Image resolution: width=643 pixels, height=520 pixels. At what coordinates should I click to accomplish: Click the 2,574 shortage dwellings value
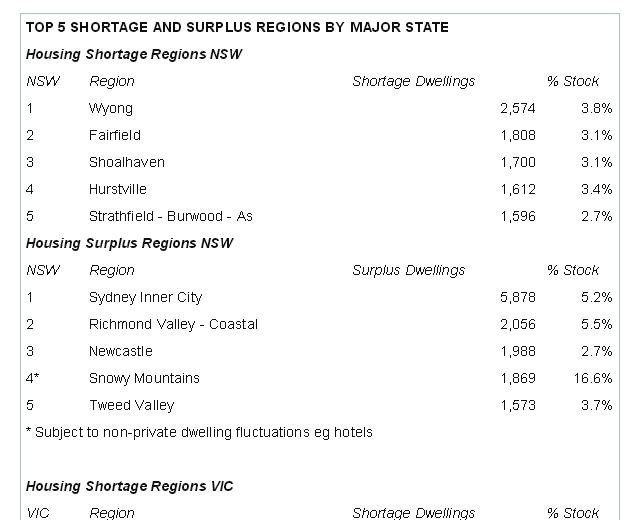pos(517,108)
